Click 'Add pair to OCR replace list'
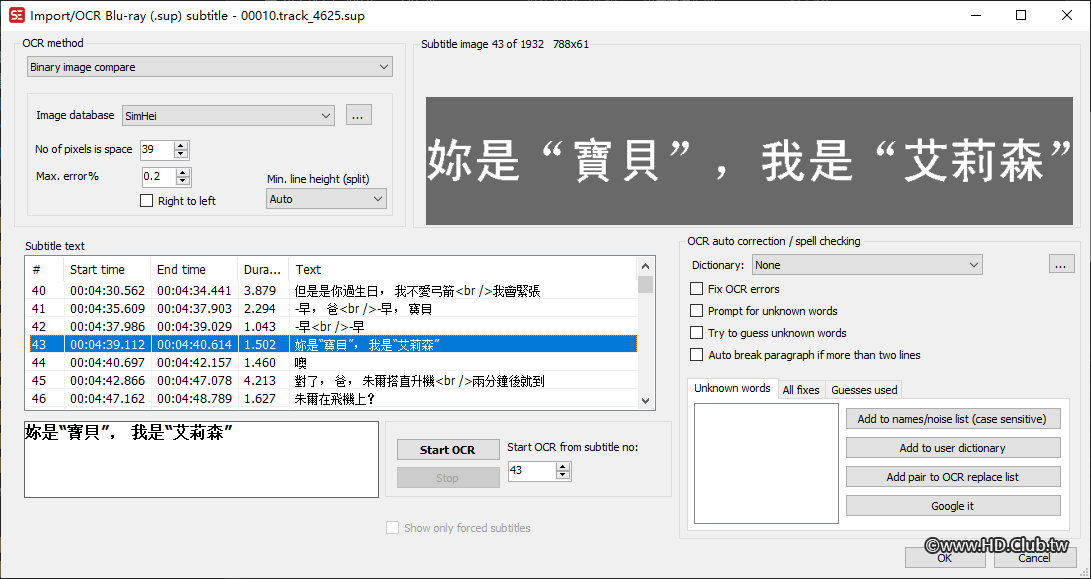The height and width of the screenshot is (579, 1091). click(952, 476)
